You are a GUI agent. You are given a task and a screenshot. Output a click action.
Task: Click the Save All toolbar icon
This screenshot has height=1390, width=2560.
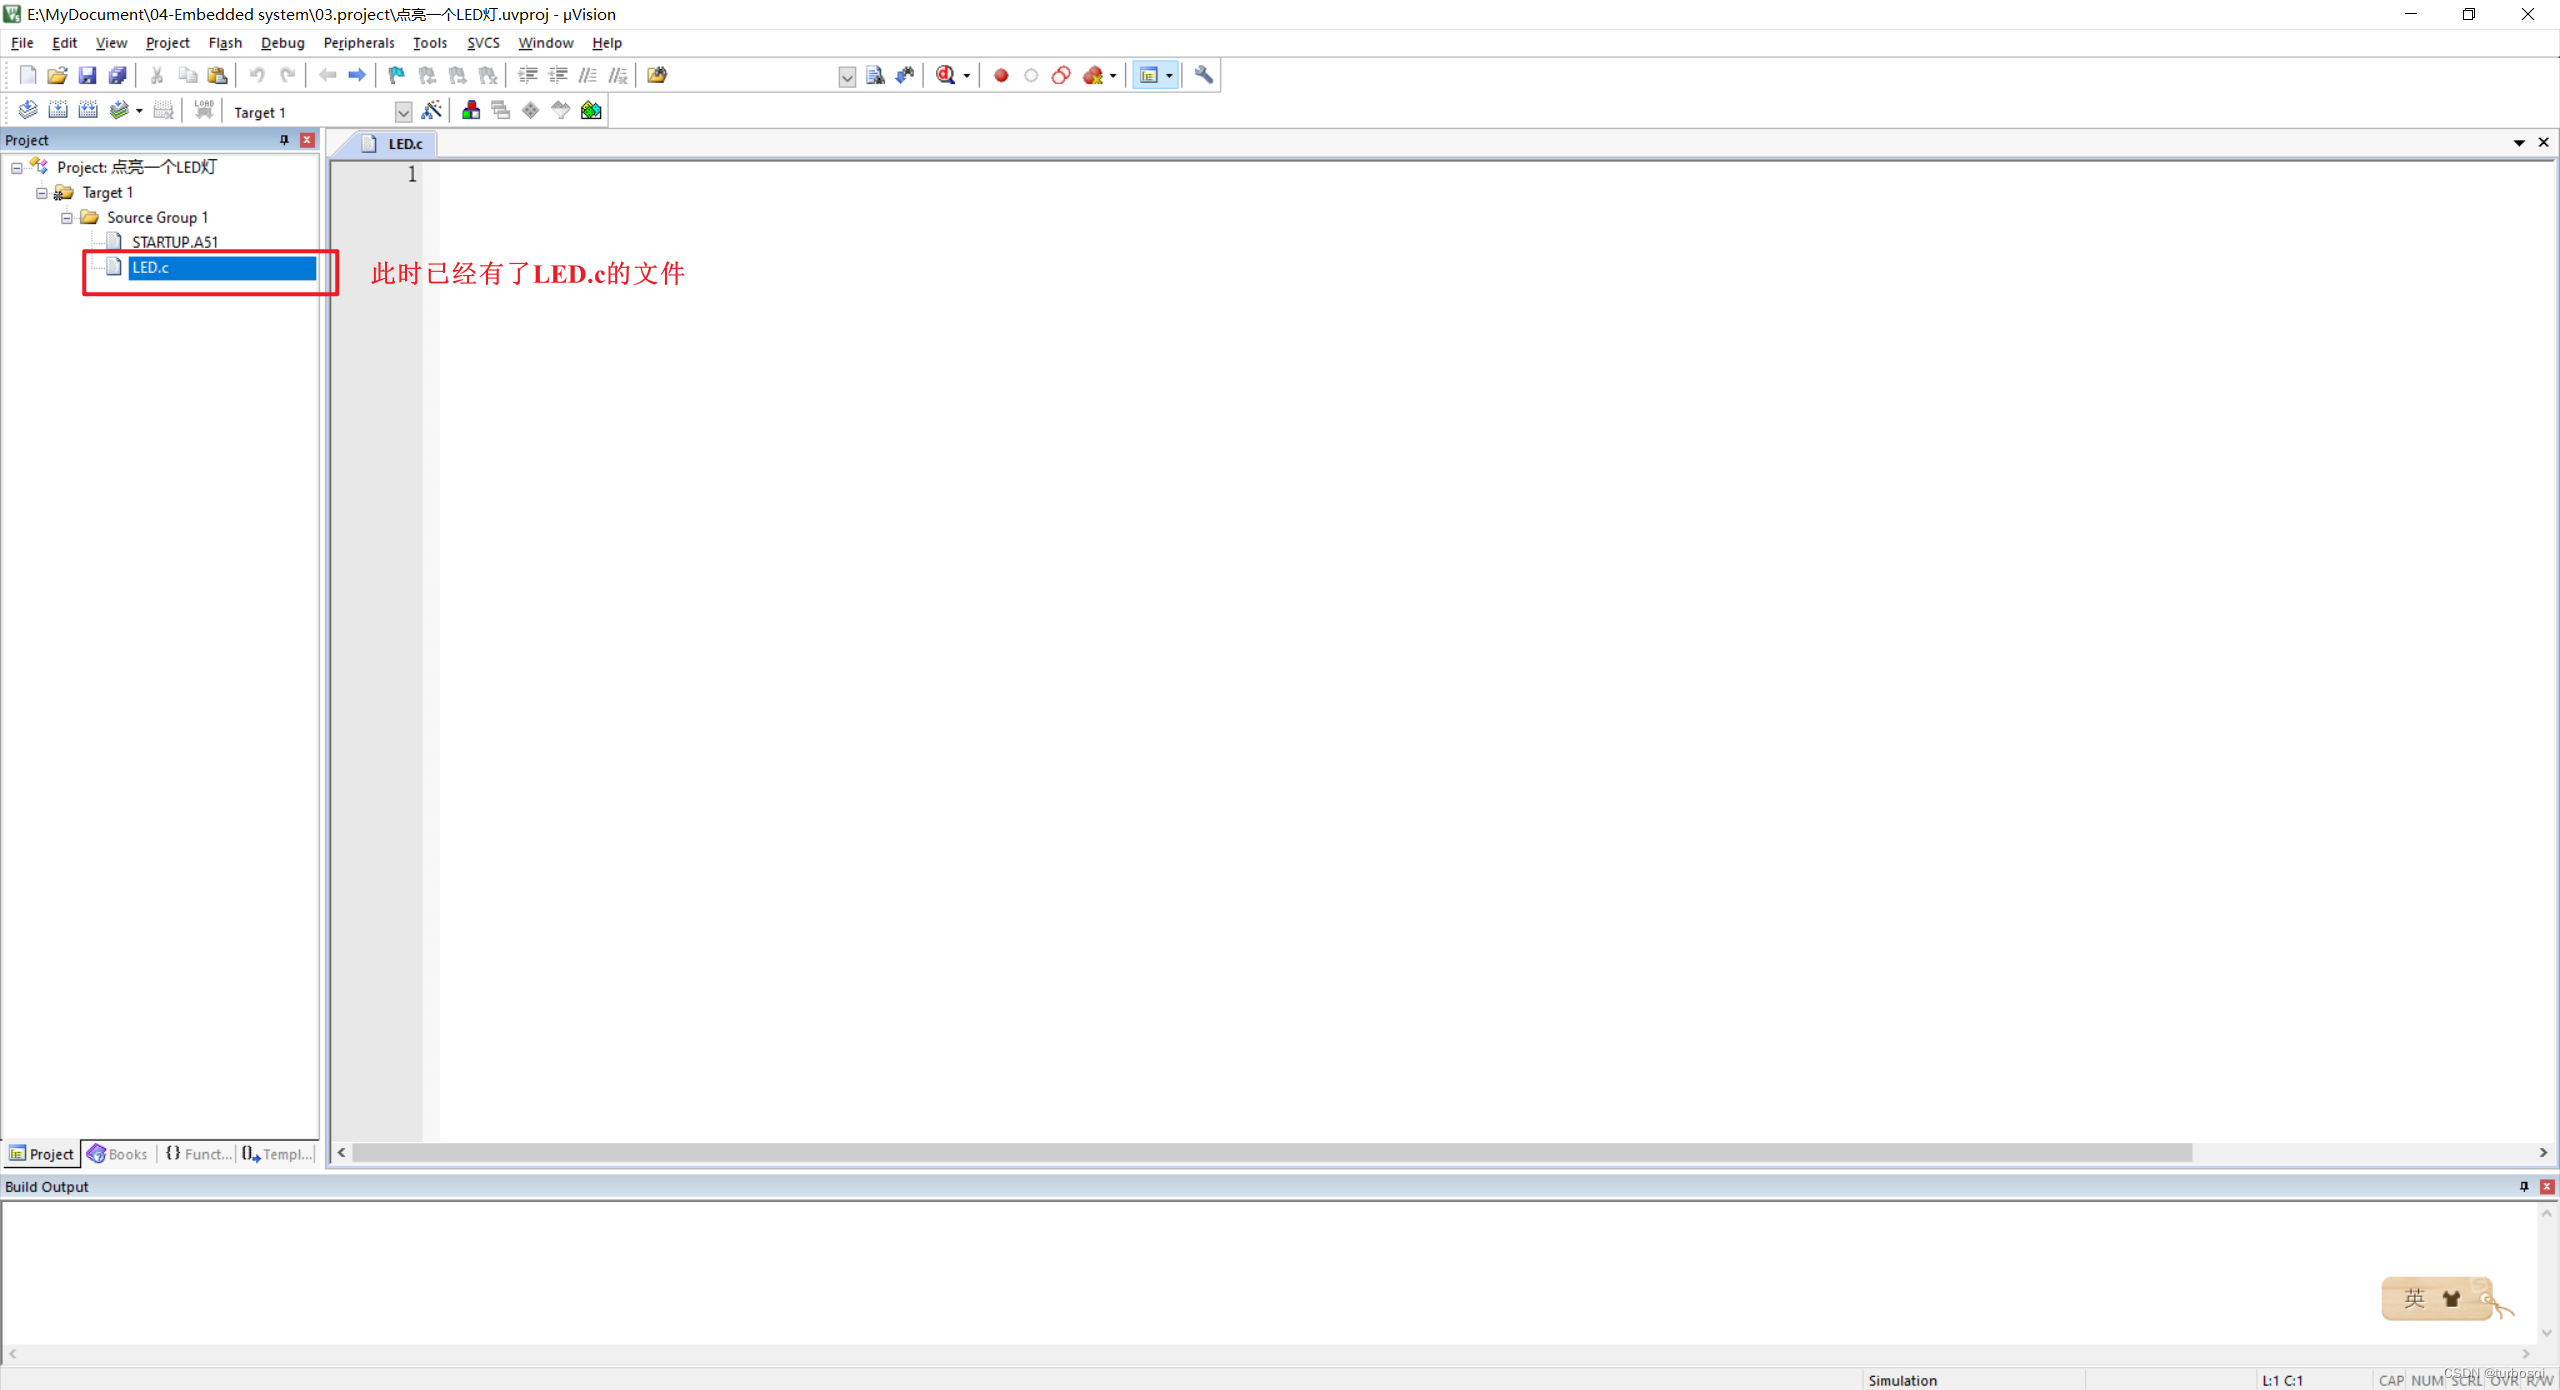[x=117, y=75]
